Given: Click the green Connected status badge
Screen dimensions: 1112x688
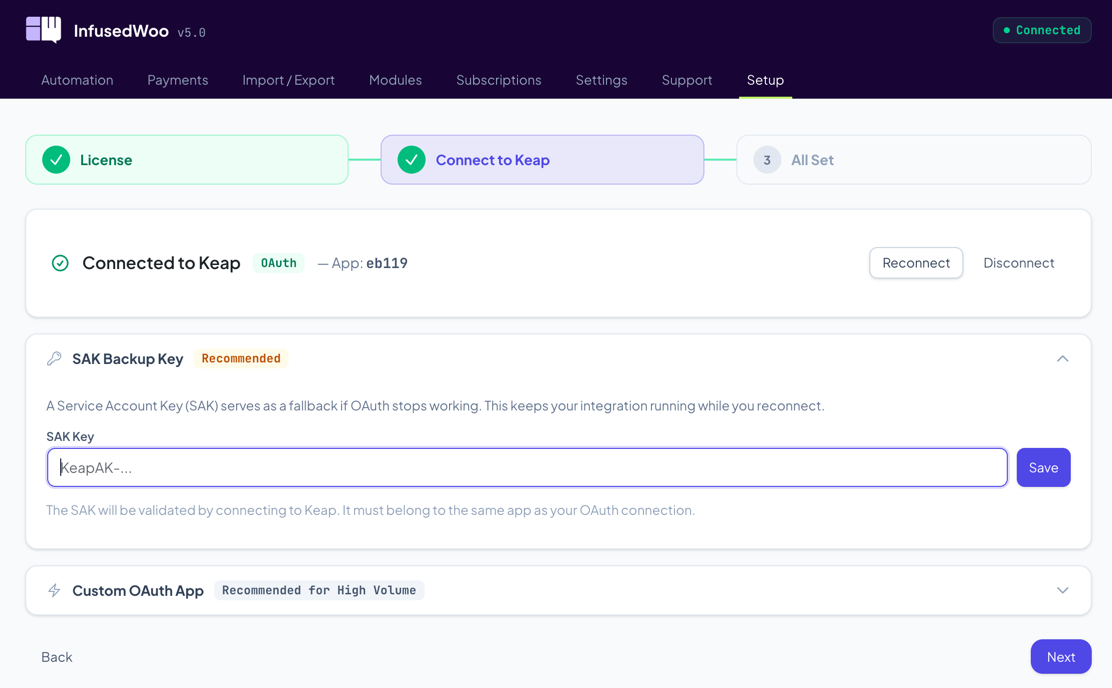Looking at the screenshot, I should (x=1041, y=30).
